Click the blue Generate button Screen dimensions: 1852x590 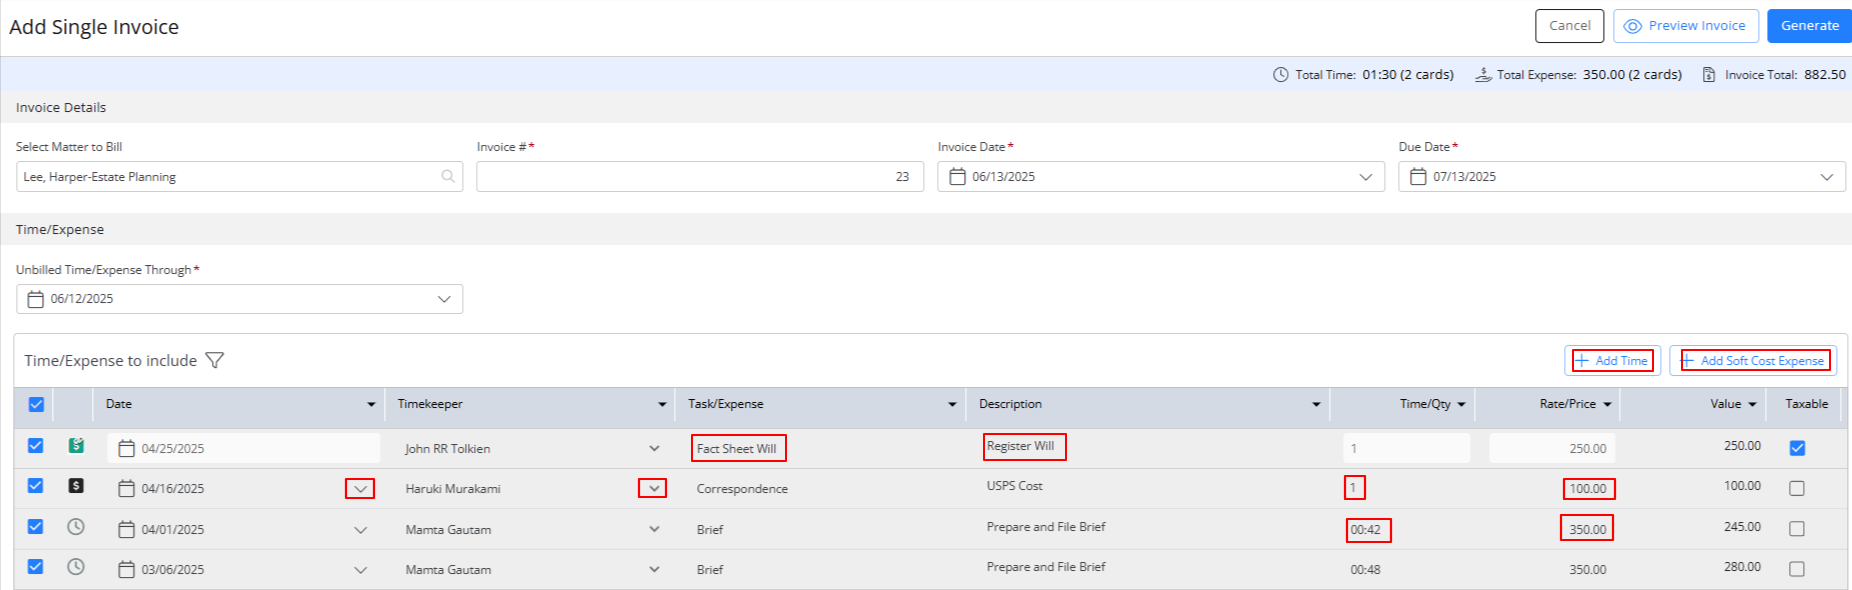(1809, 26)
